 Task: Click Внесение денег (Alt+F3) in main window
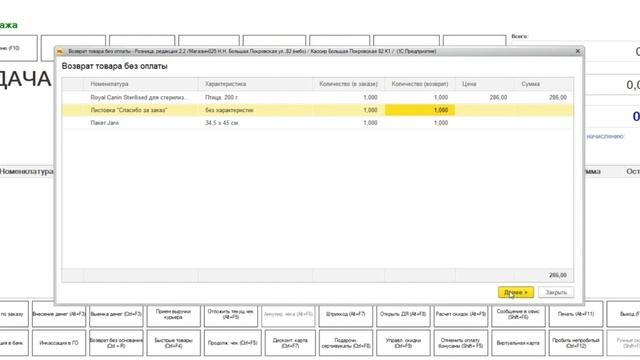(59, 314)
